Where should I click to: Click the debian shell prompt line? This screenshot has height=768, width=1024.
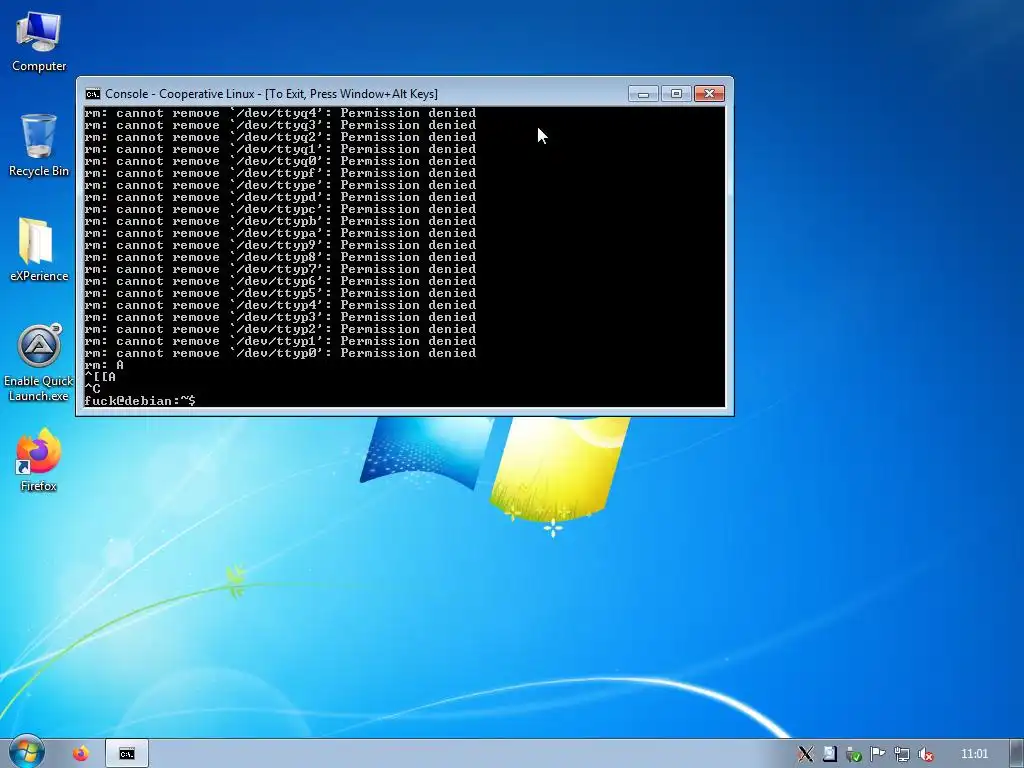tap(140, 401)
